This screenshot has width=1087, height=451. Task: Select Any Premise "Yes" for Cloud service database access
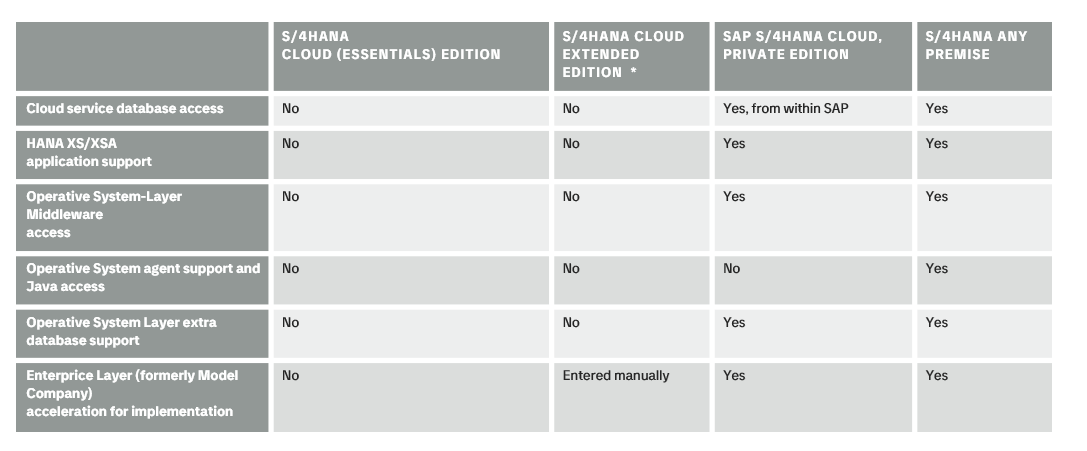click(937, 108)
